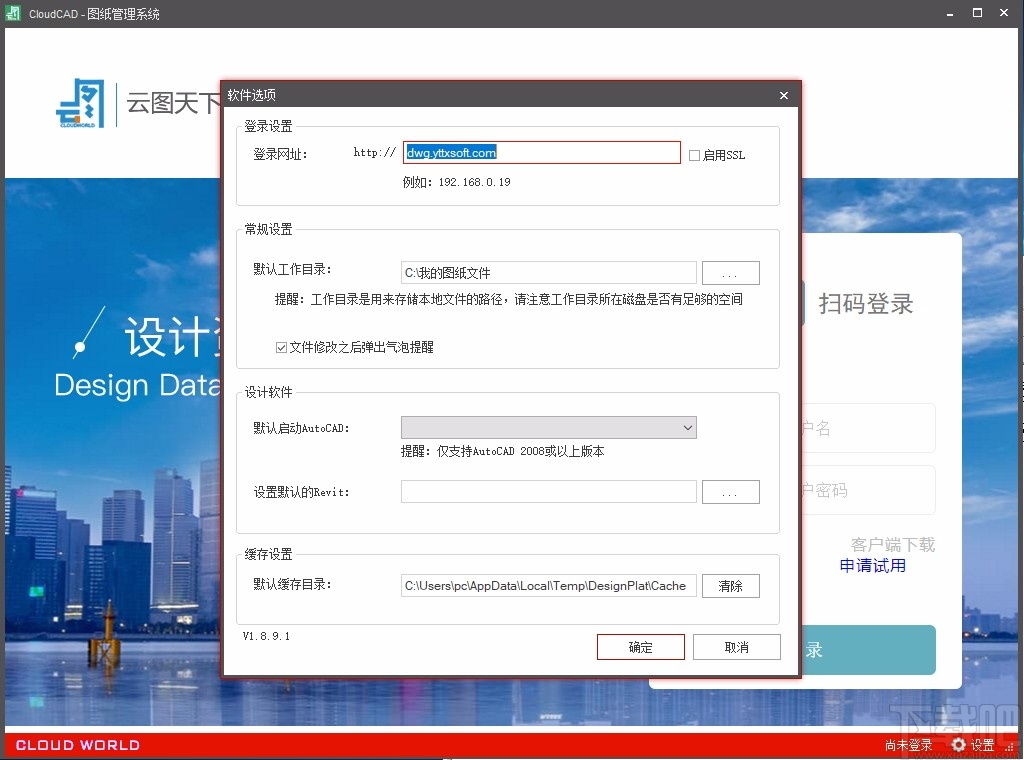Viewport: 1024px width, 760px height.
Task: Disable the 文件修改之后弹出气泡提醒 checkbox
Action: tap(281, 347)
